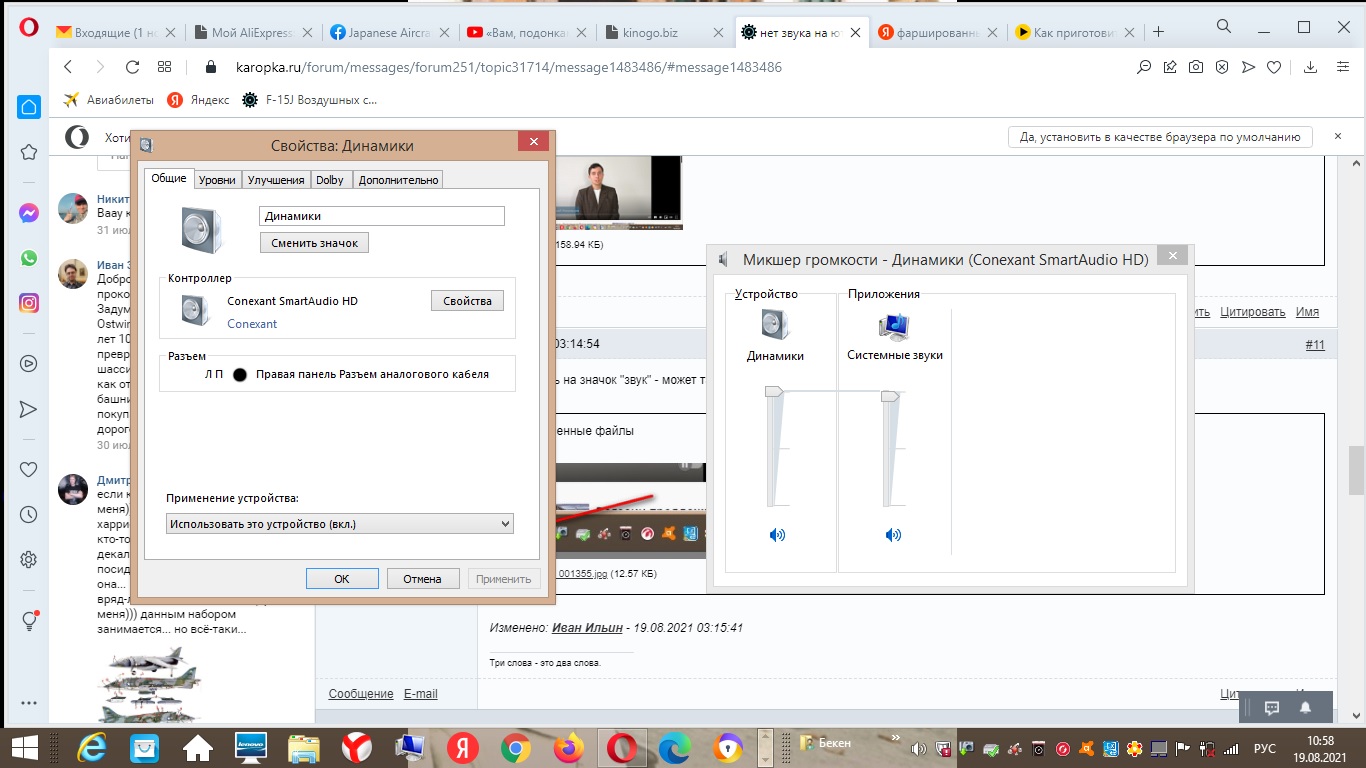Open downloads via the toolbar arrow icon
The width and height of the screenshot is (1366, 768).
[x=1311, y=68]
